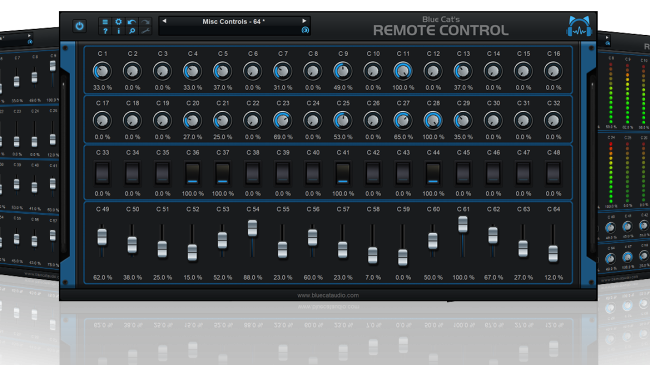Viewport: 650px width, 365px height.
Task: Turn off the C 41 switch
Action: [x=342, y=173]
